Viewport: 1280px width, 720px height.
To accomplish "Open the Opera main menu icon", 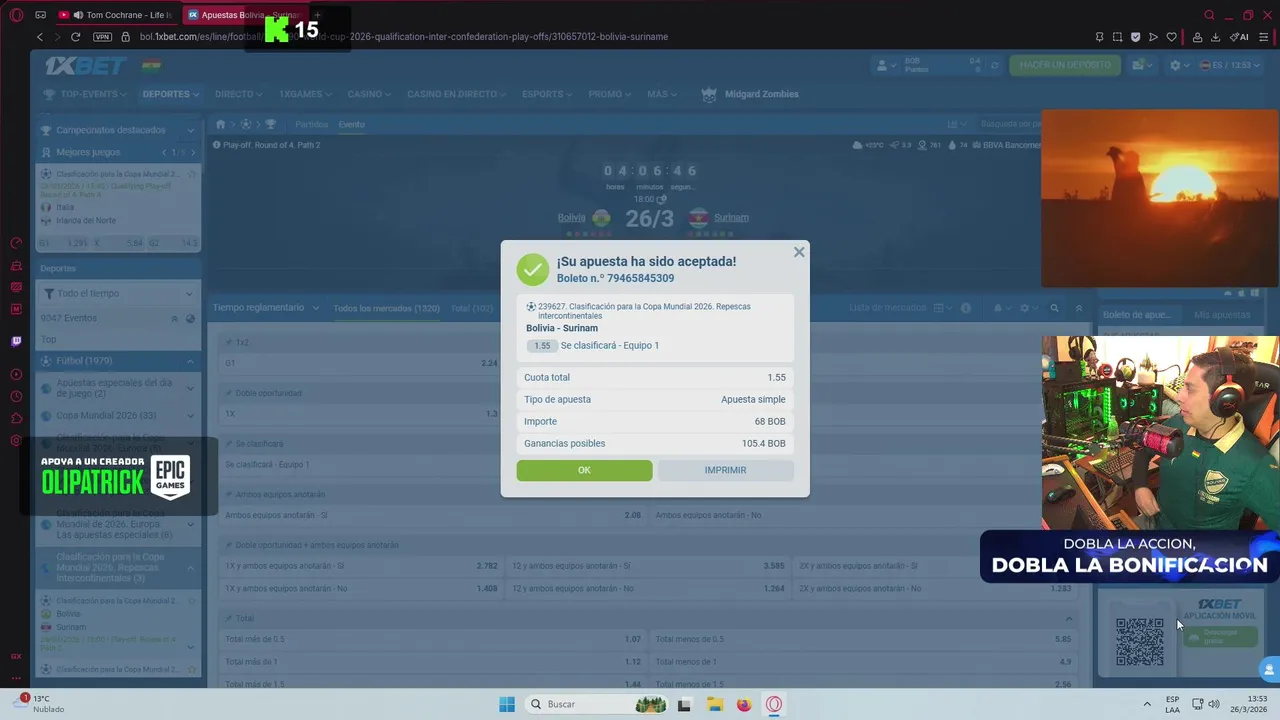I will click(16, 15).
